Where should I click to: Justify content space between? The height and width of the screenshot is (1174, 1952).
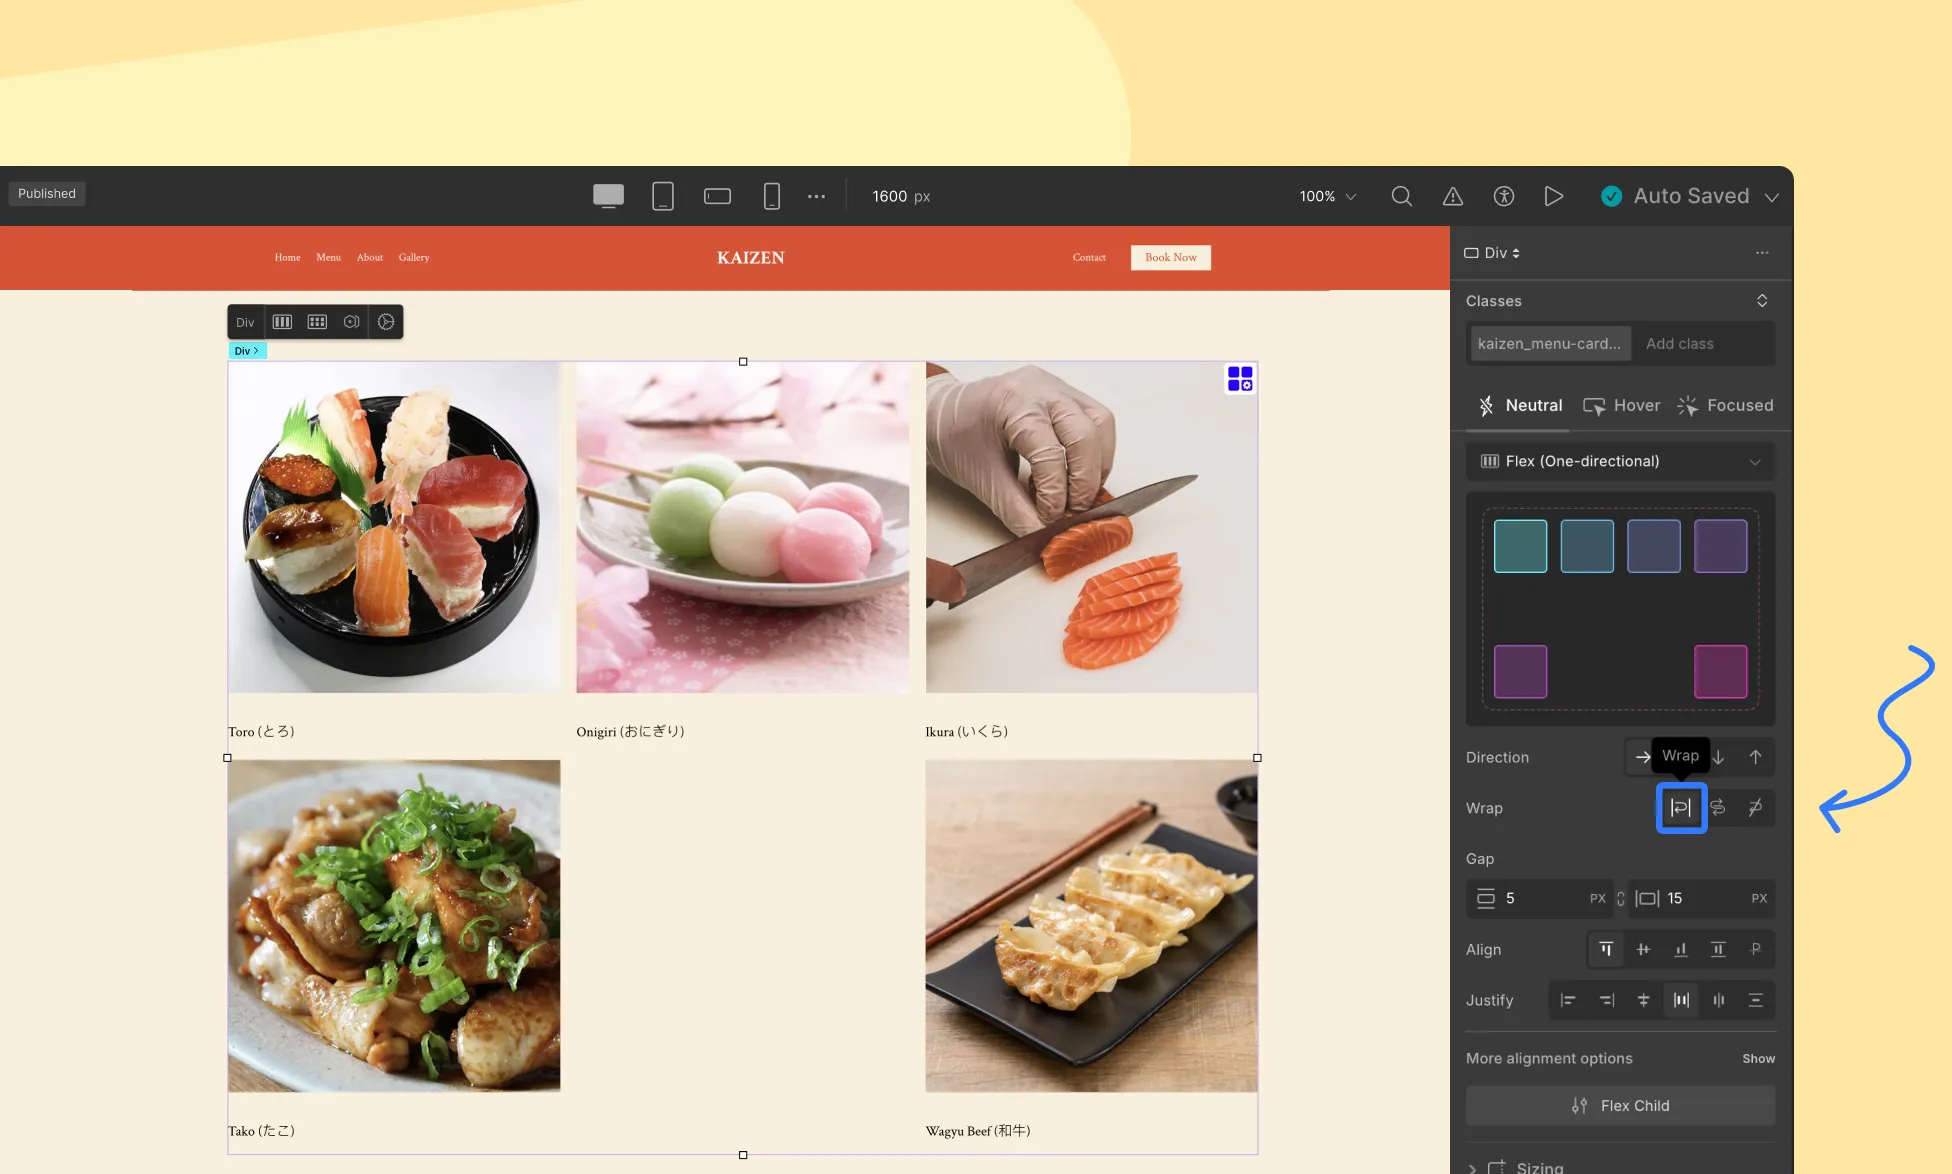1681,1000
